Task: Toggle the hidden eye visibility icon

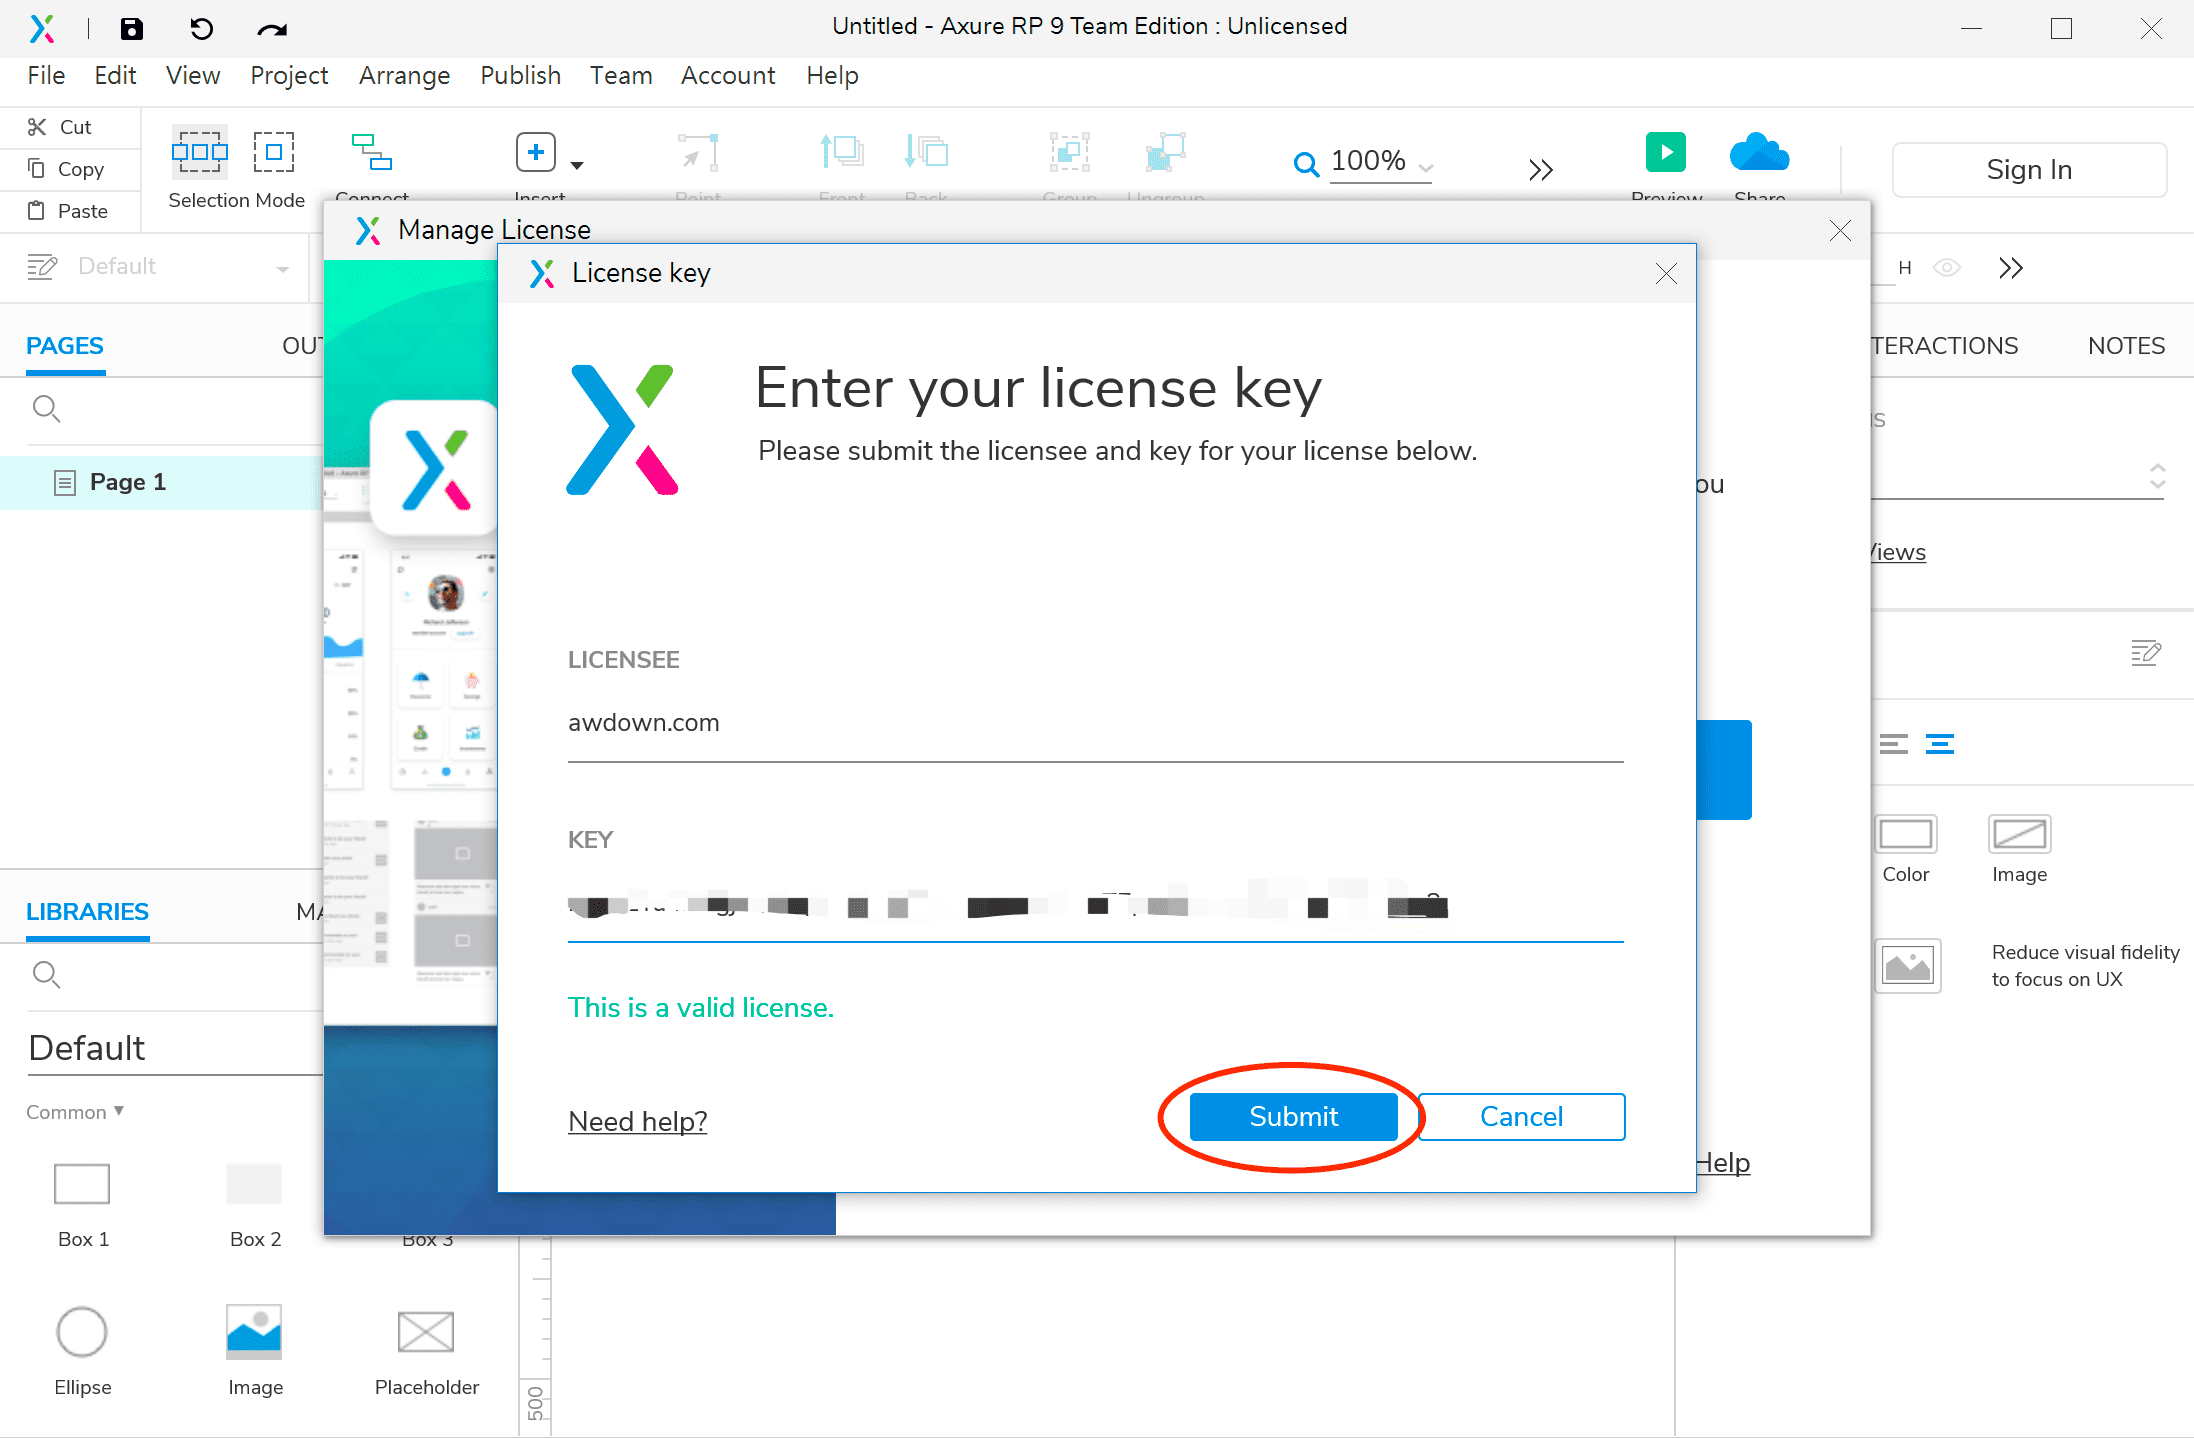Action: pyautogui.click(x=1946, y=268)
